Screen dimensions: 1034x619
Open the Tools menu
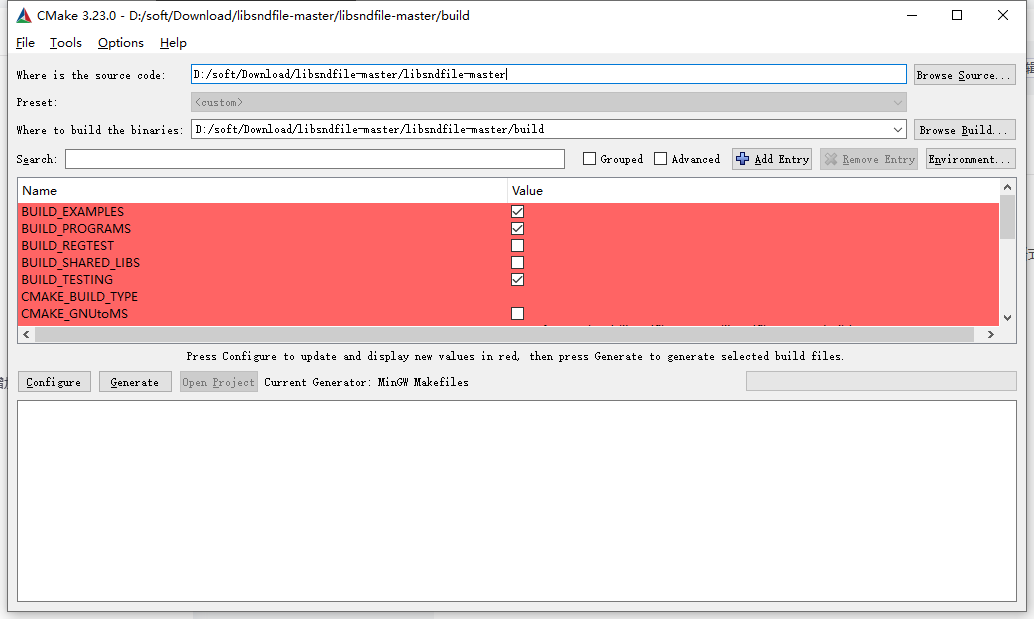[x=65, y=43]
